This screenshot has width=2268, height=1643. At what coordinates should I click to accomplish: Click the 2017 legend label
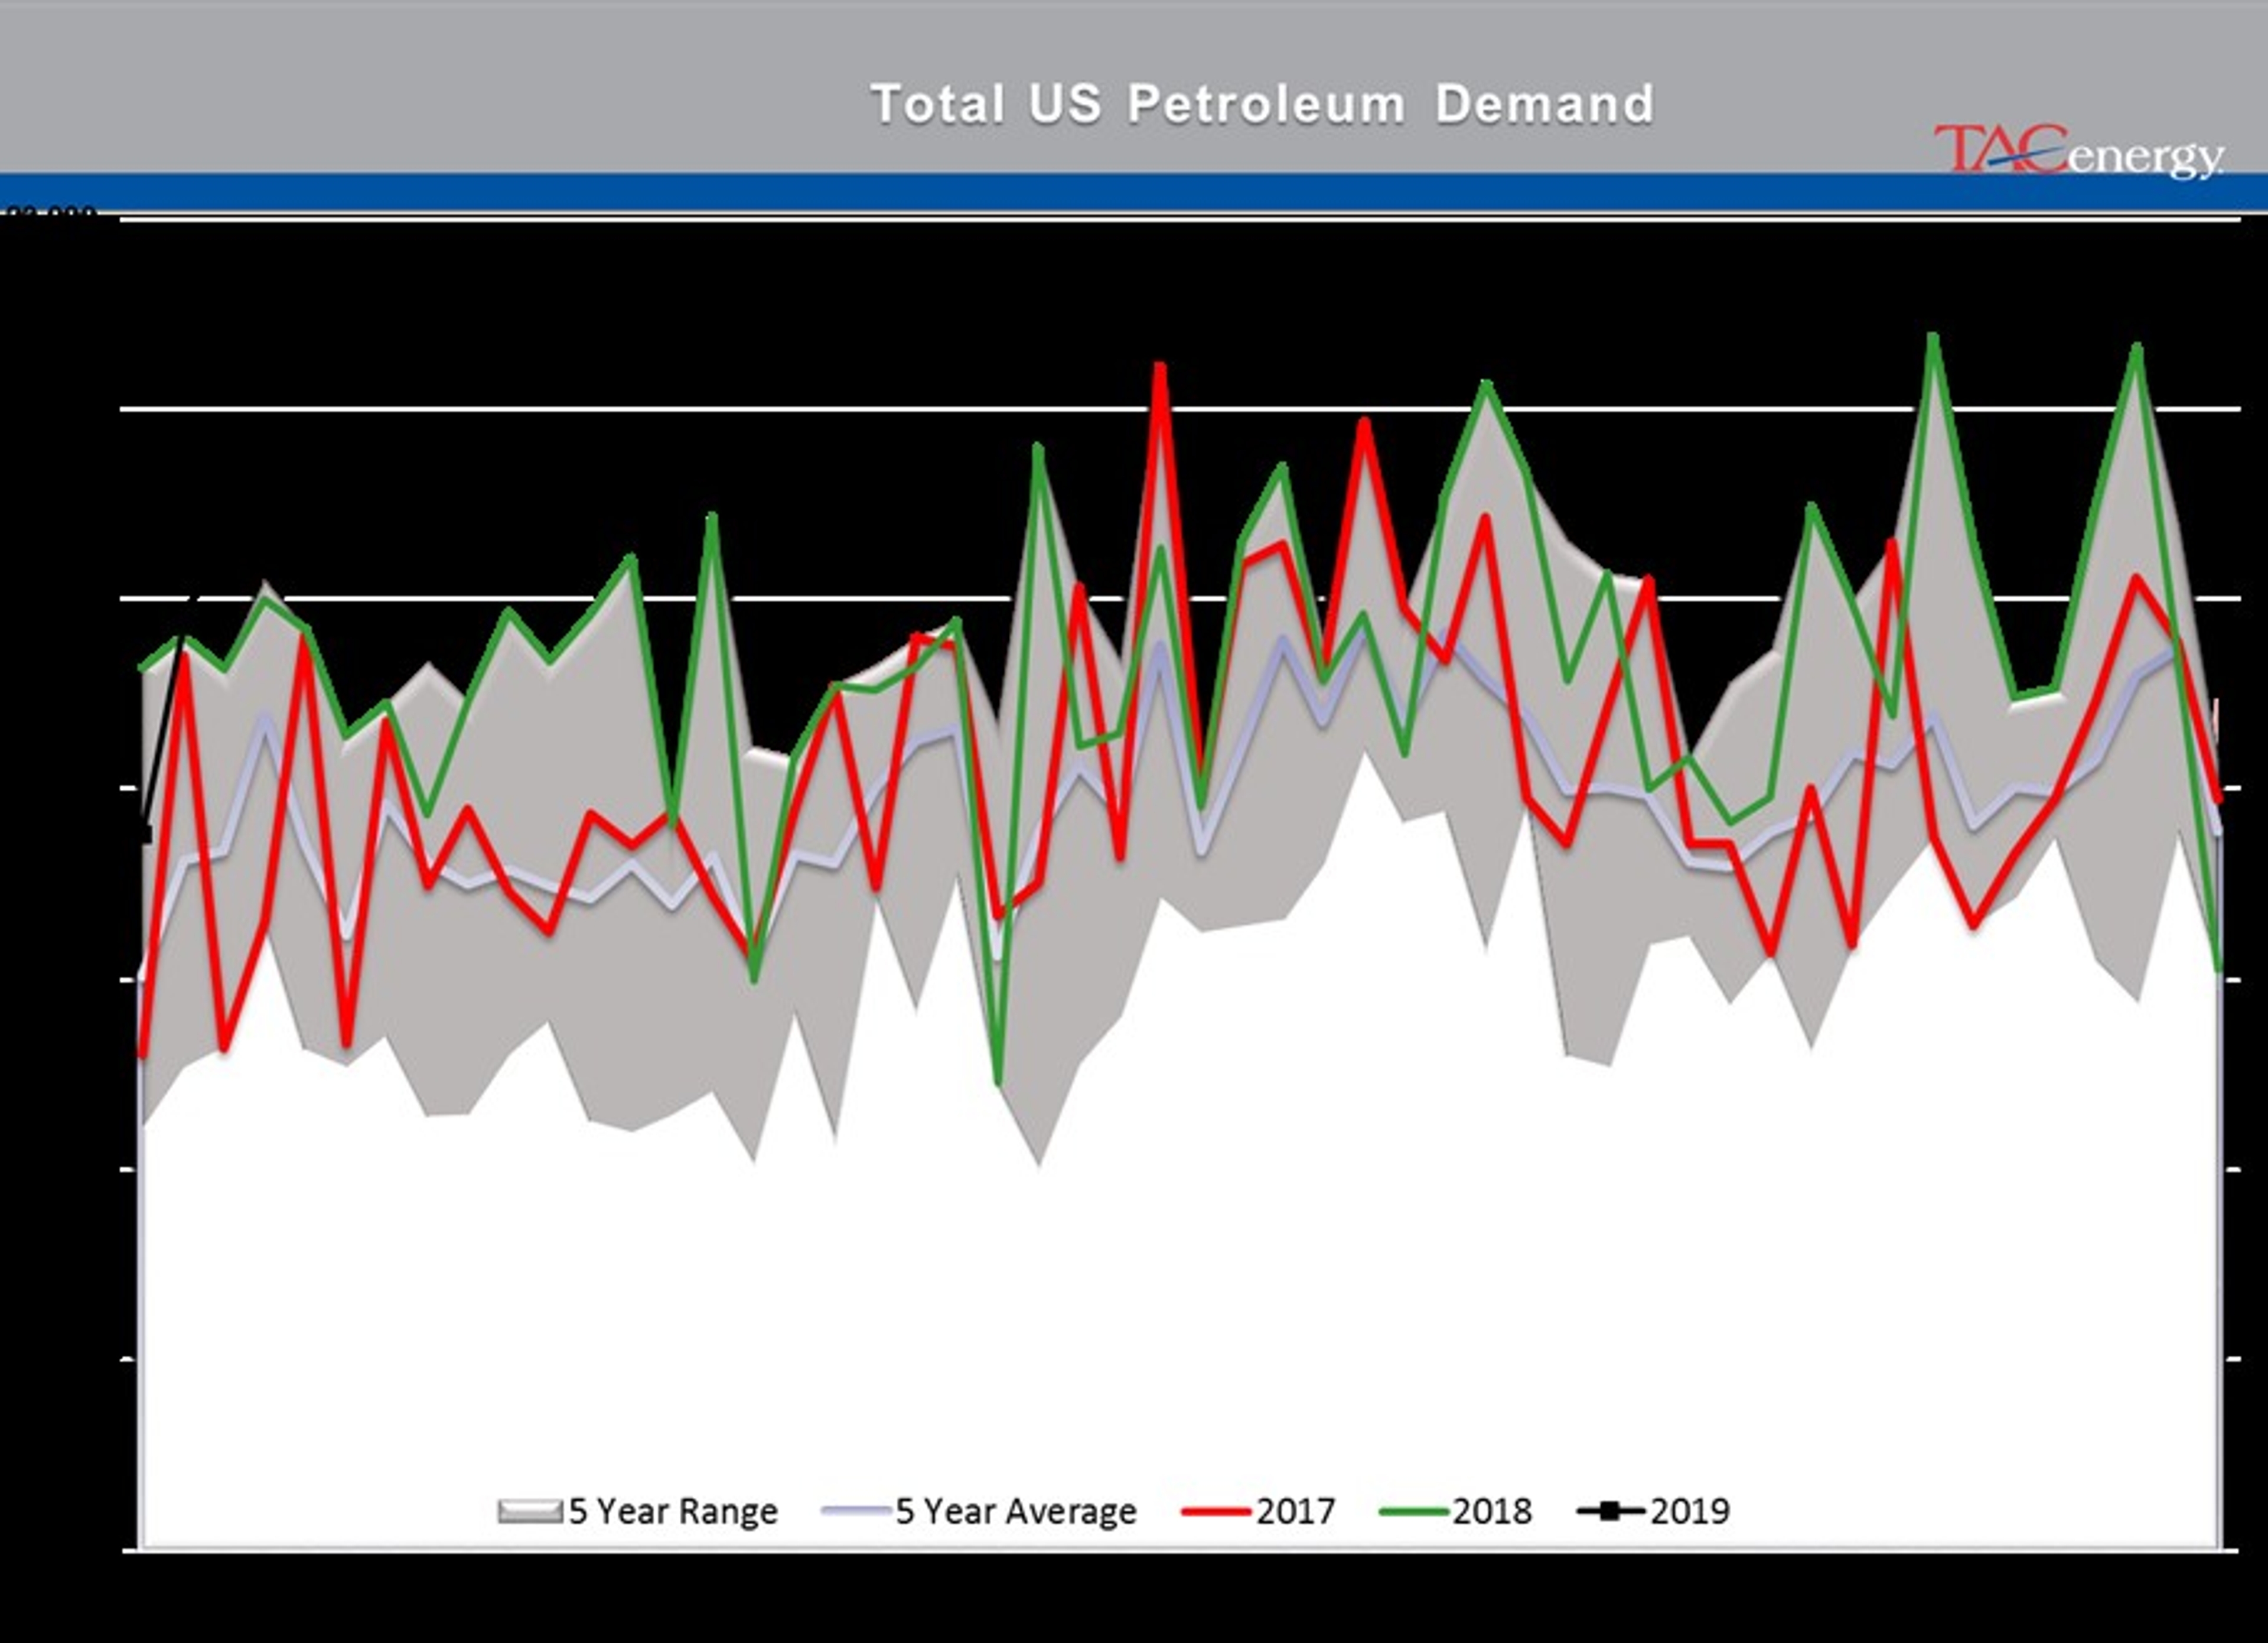1296,1511
